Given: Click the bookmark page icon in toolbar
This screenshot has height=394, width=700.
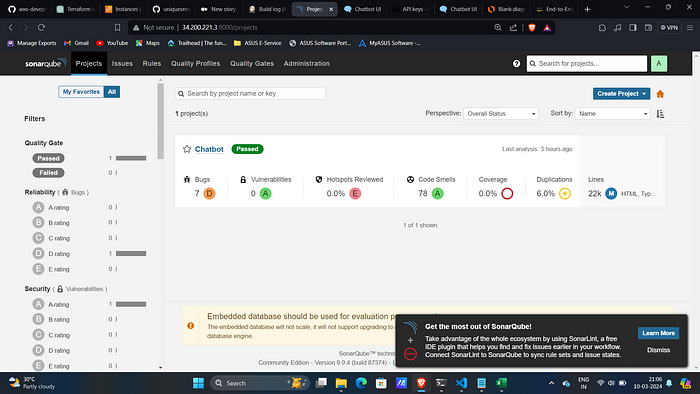Looking at the screenshot, I should point(117,27).
